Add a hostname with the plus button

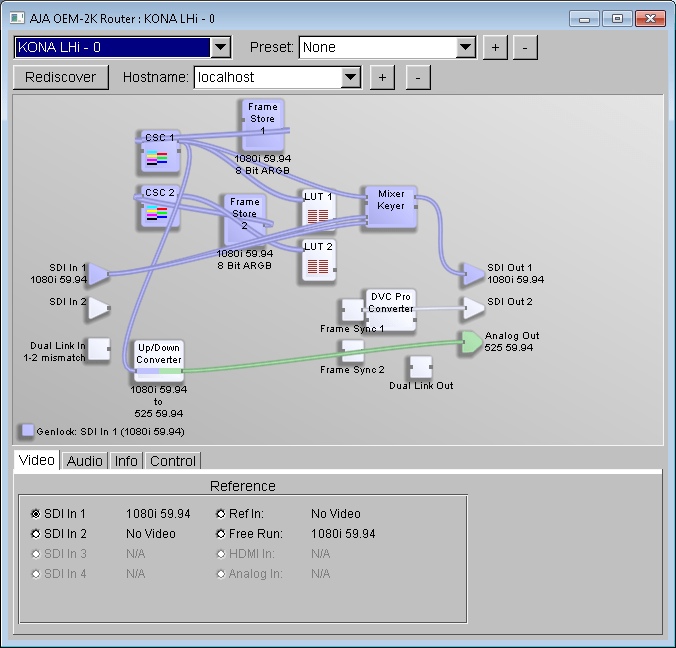[x=382, y=78]
